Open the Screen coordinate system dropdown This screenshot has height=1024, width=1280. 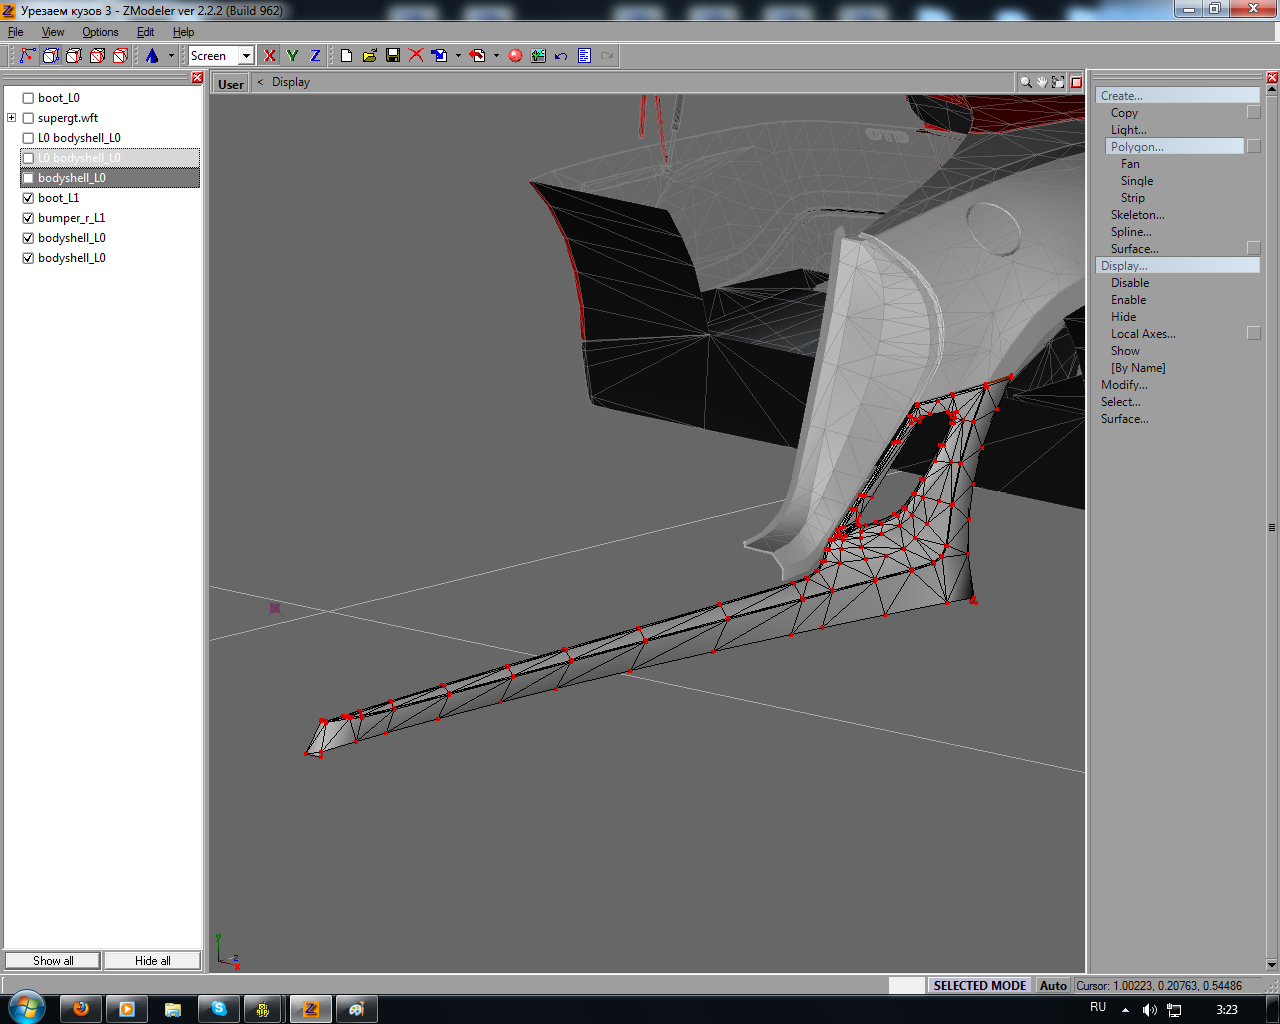246,56
